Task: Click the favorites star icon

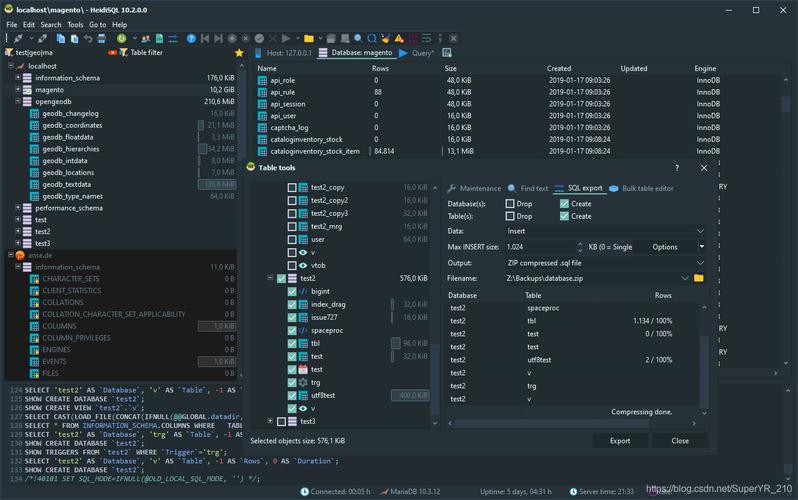Action: pyautogui.click(x=239, y=52)
